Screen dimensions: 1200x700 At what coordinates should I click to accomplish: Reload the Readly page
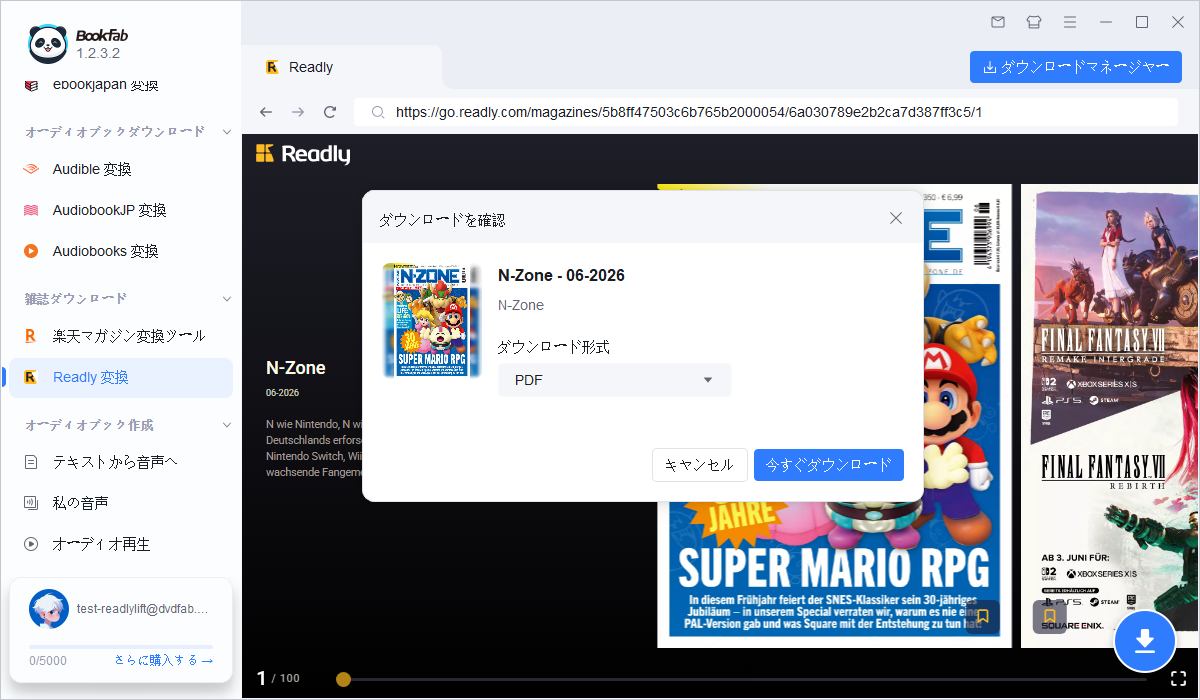pos(330,112)
